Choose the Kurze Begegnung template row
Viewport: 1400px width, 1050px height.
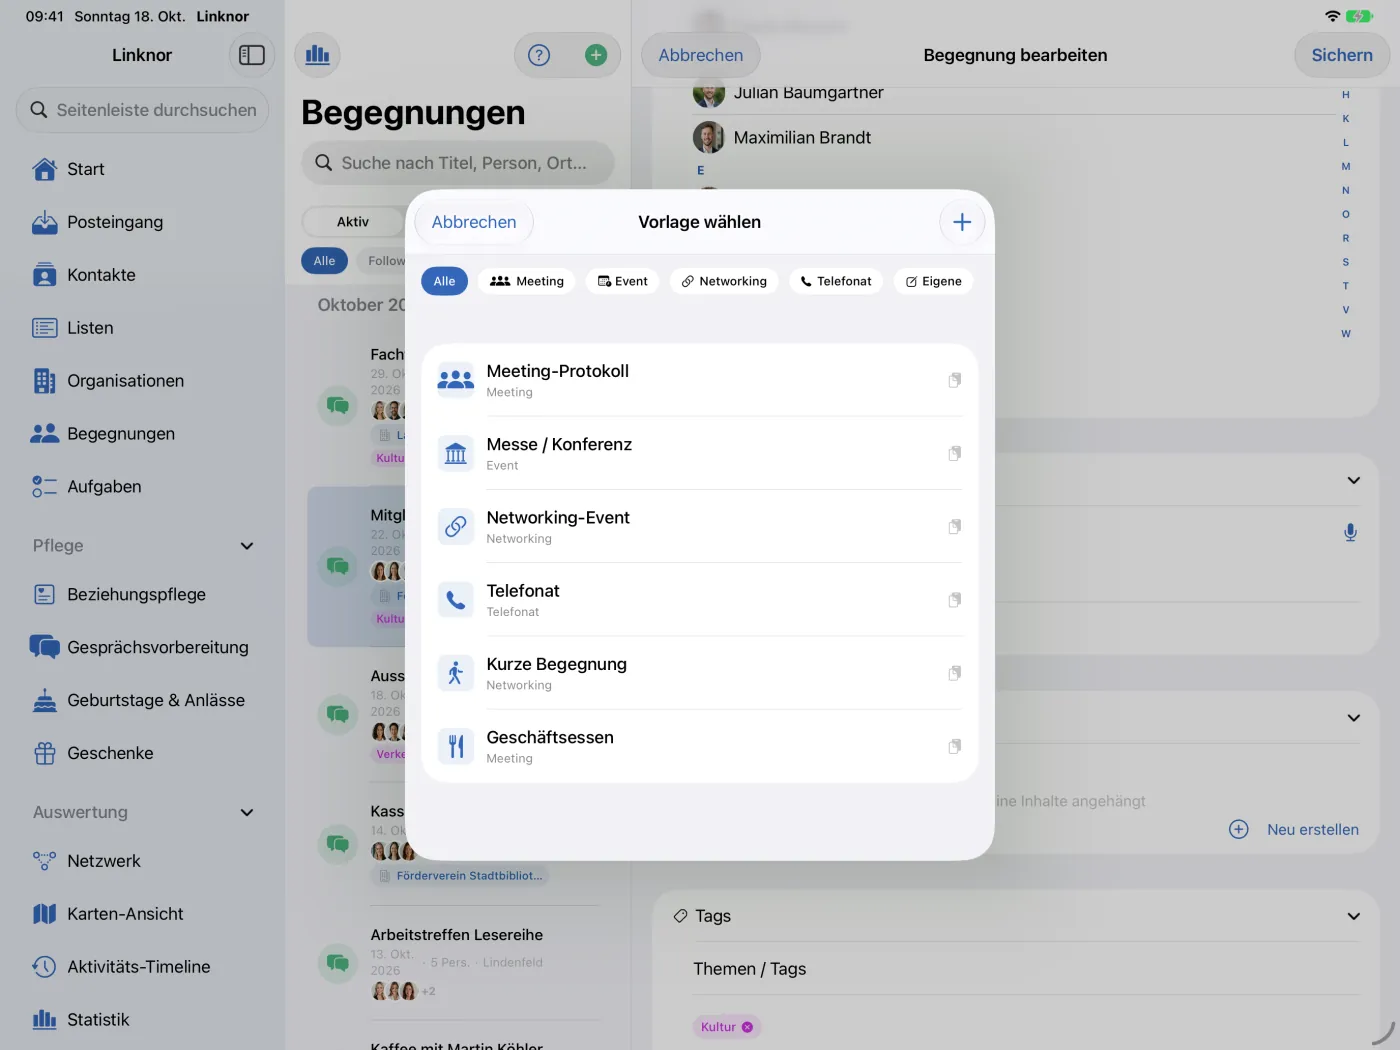[x=700, y=673]
